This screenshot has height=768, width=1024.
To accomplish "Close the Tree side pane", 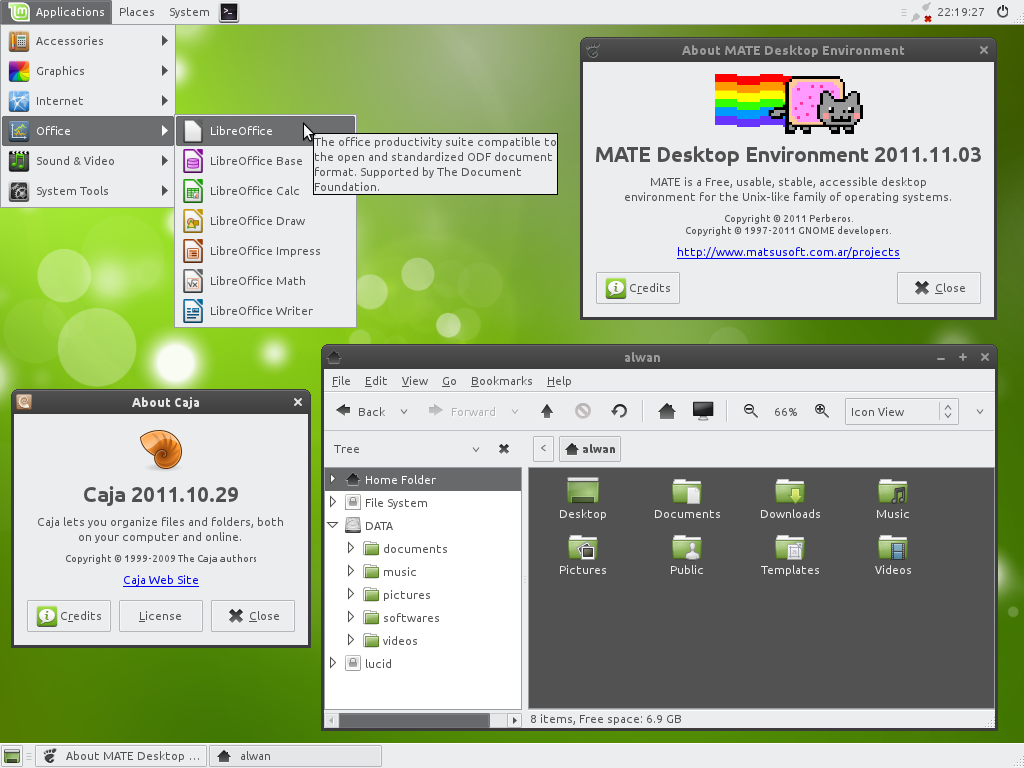I will [x=504, y=449].
